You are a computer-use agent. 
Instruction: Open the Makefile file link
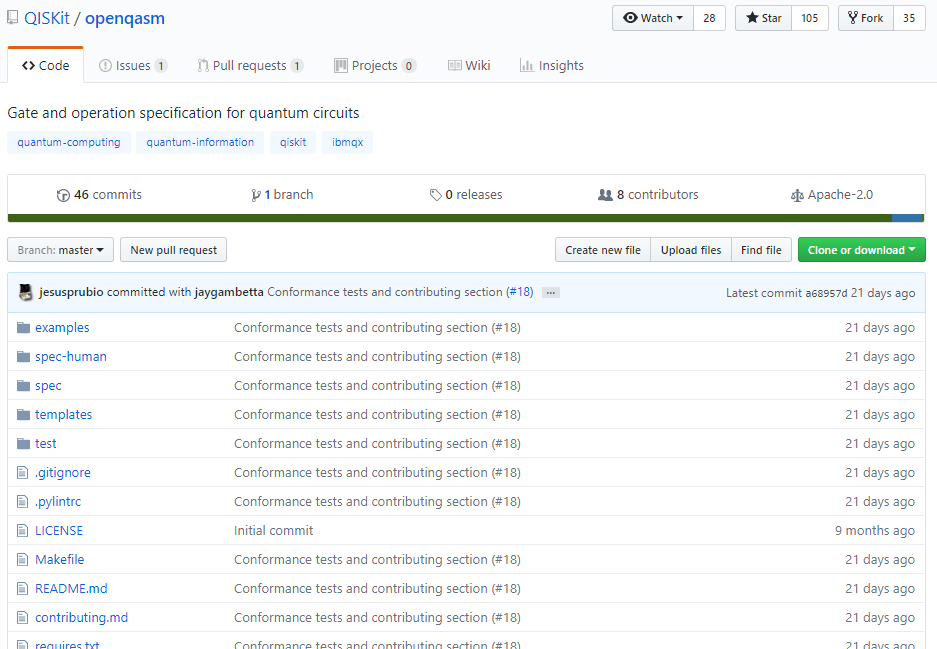pos(59,559)
